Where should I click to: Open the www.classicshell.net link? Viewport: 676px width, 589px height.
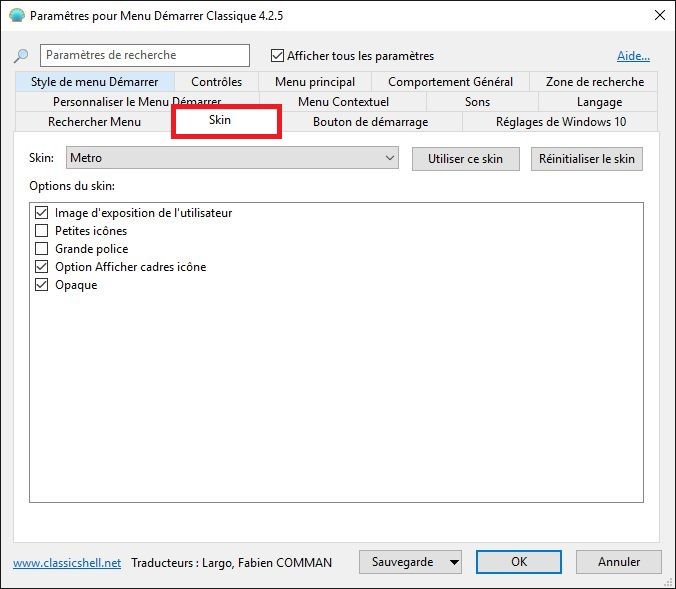pos(67,563)
